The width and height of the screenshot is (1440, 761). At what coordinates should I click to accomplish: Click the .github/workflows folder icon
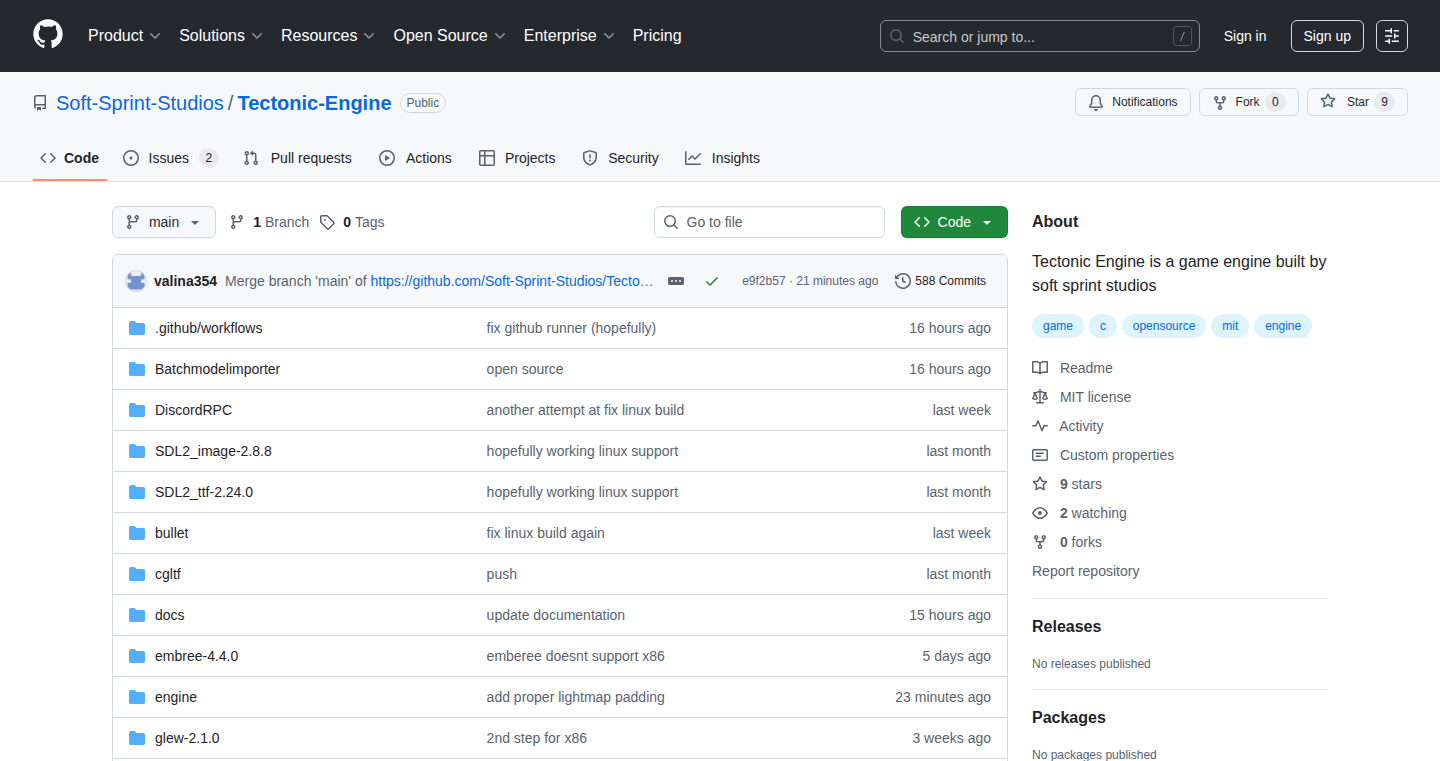(137, 328)
